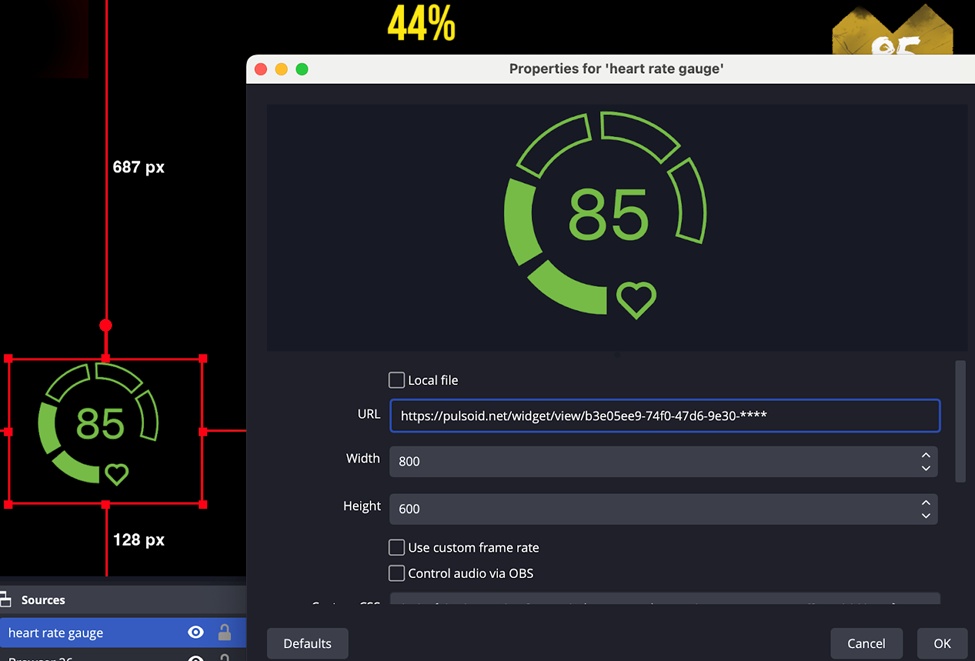Enable Control audio via OBS
The height and width of the screenshot is (661, 975).
pos(396,573)
